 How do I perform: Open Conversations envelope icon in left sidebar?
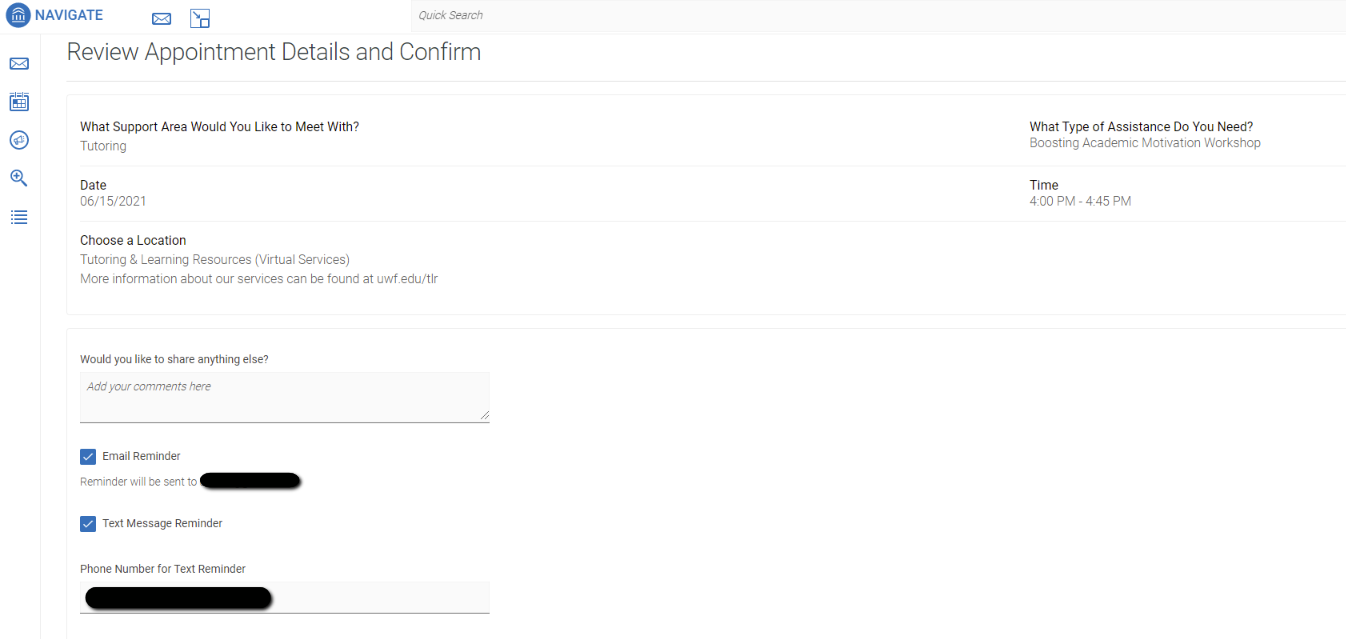pyautogui.click(x=19, y=64)
